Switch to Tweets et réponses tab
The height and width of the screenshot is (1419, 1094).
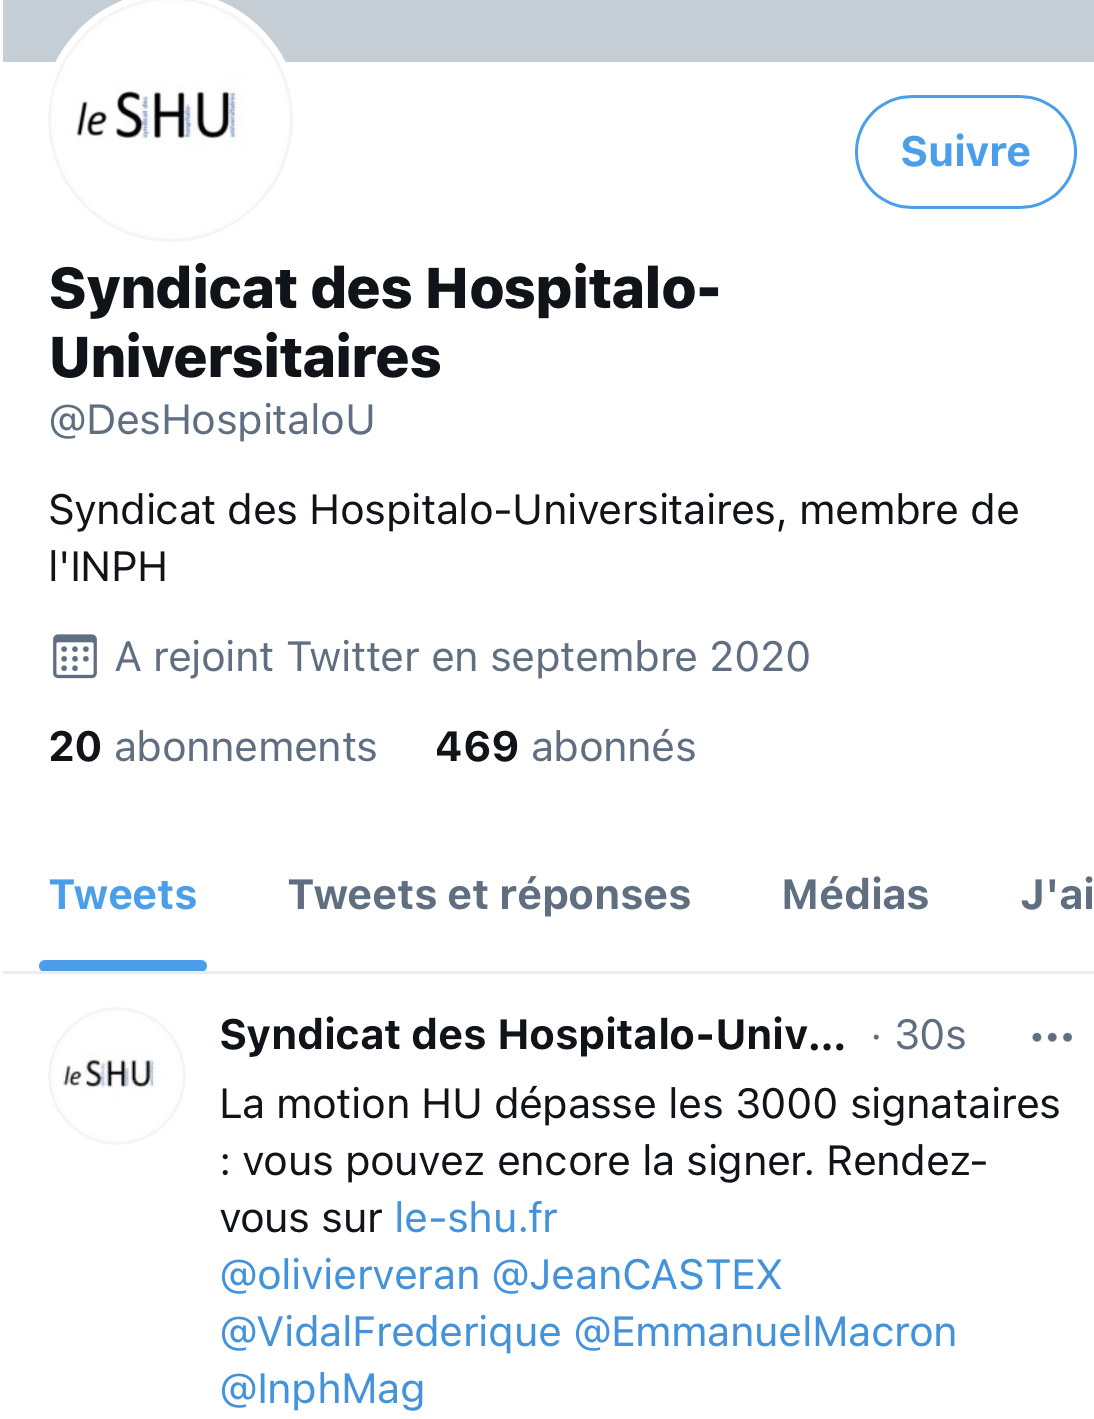point(489,895)
